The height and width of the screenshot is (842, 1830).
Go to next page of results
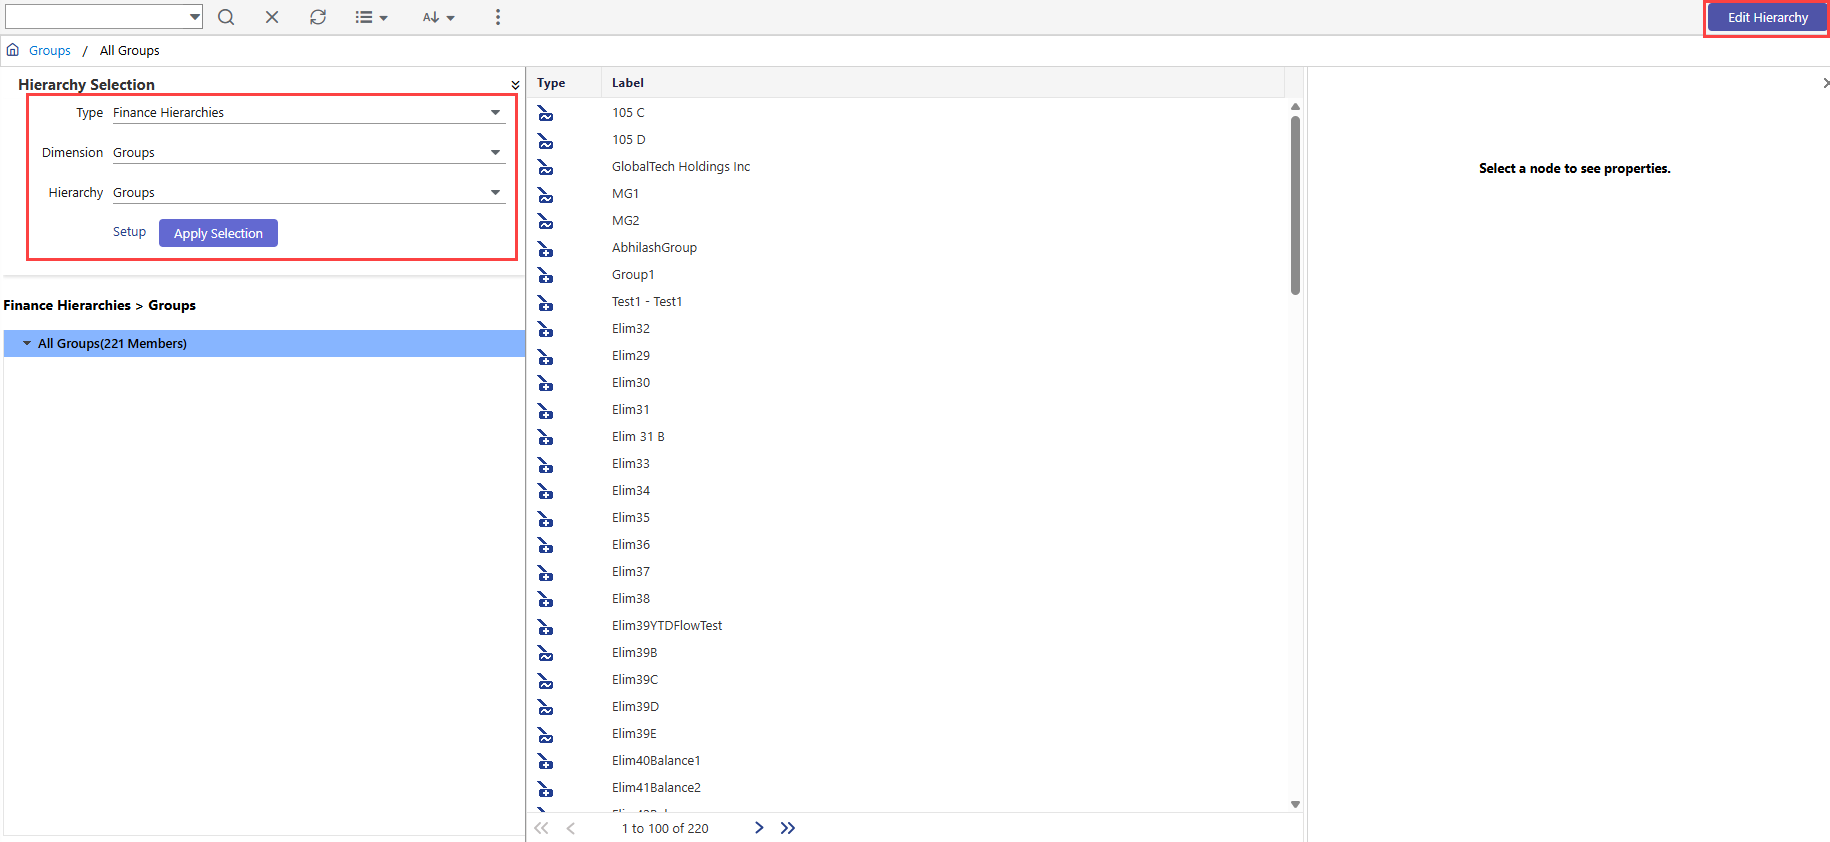[x=759, y=828]
